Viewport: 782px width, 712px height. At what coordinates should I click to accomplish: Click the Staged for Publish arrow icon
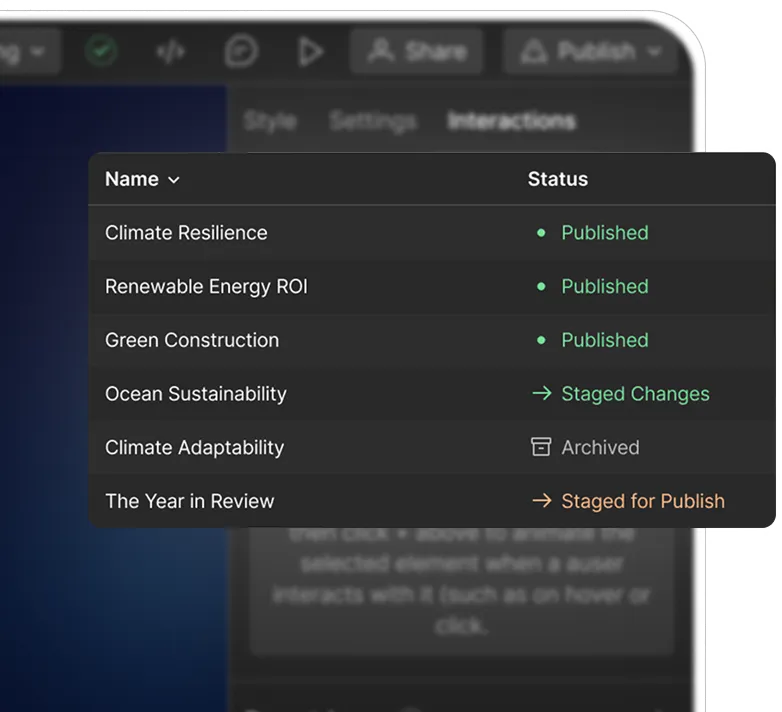[542, 501]
